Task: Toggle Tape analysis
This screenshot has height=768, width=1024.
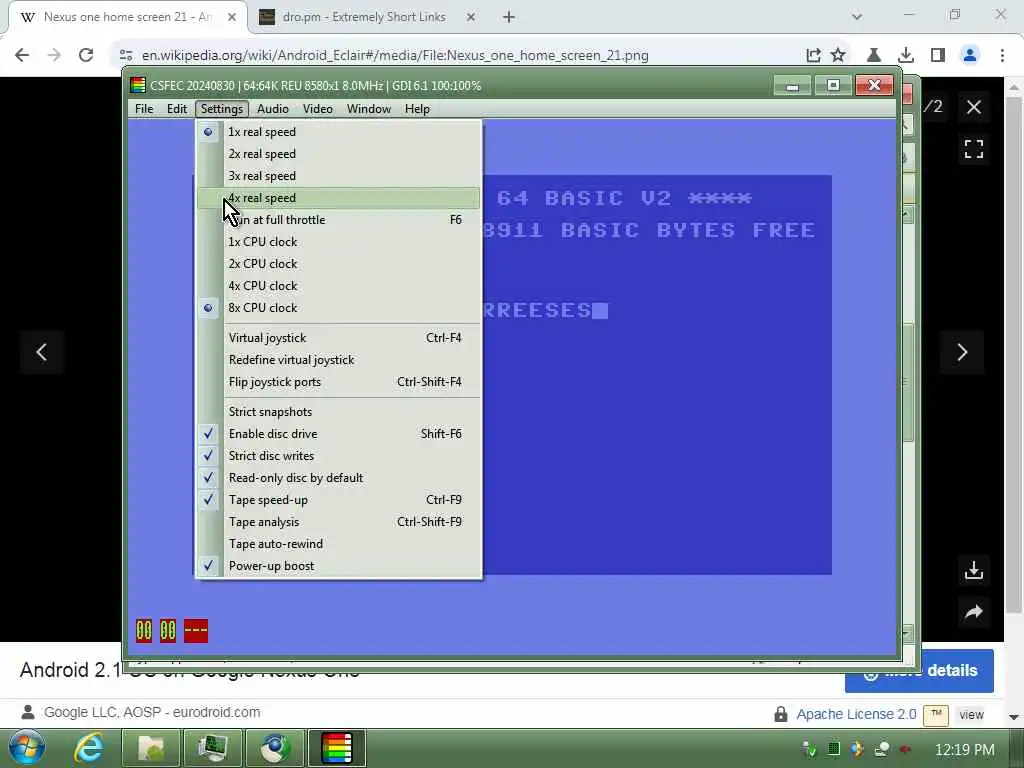Action: [x=338, y=522]
